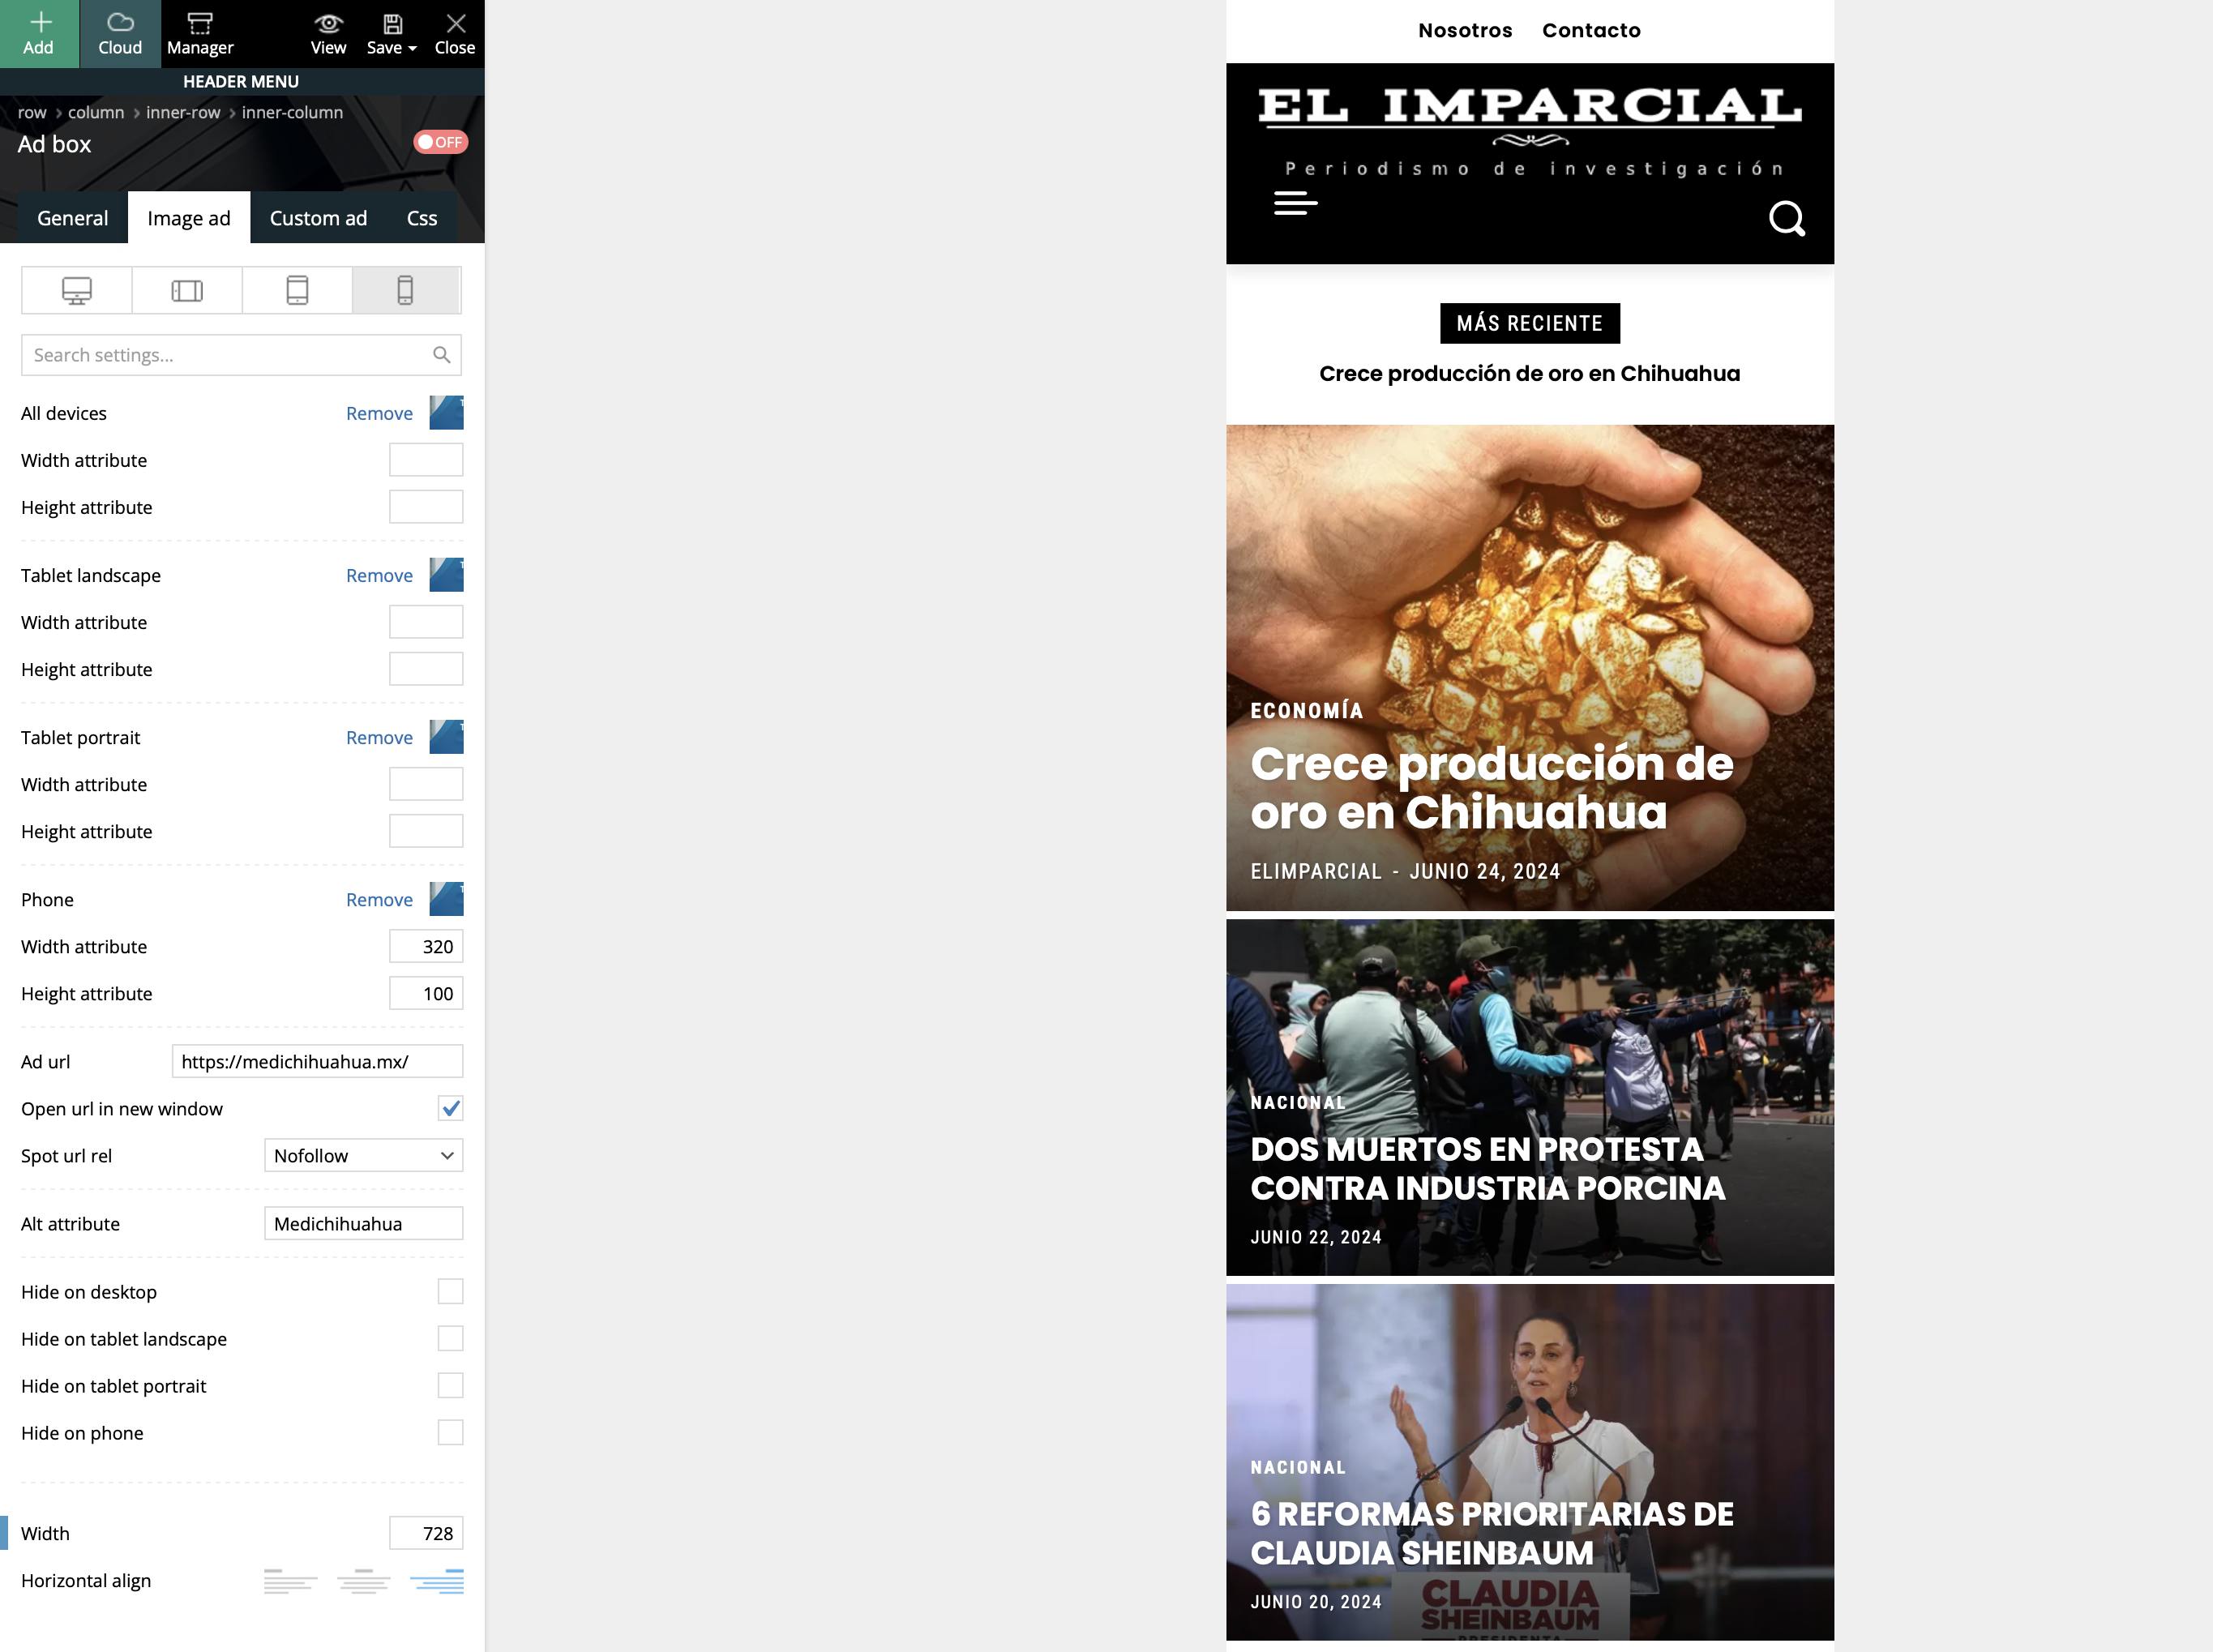Viewport: 2213px width, 1652px height.
Task: Remove the Phone image
Action: [379, 899]
